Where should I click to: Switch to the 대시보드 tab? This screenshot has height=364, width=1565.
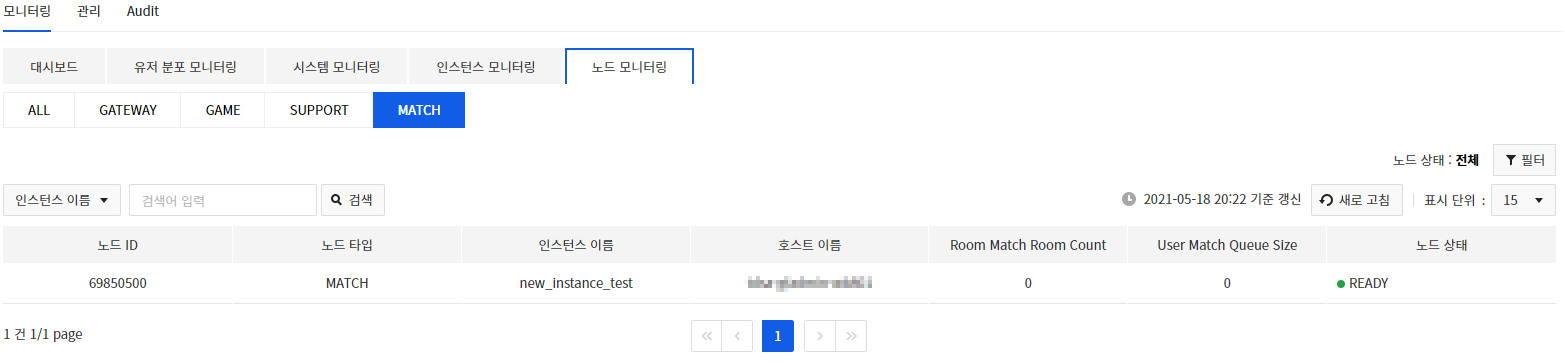pos(54,67)
